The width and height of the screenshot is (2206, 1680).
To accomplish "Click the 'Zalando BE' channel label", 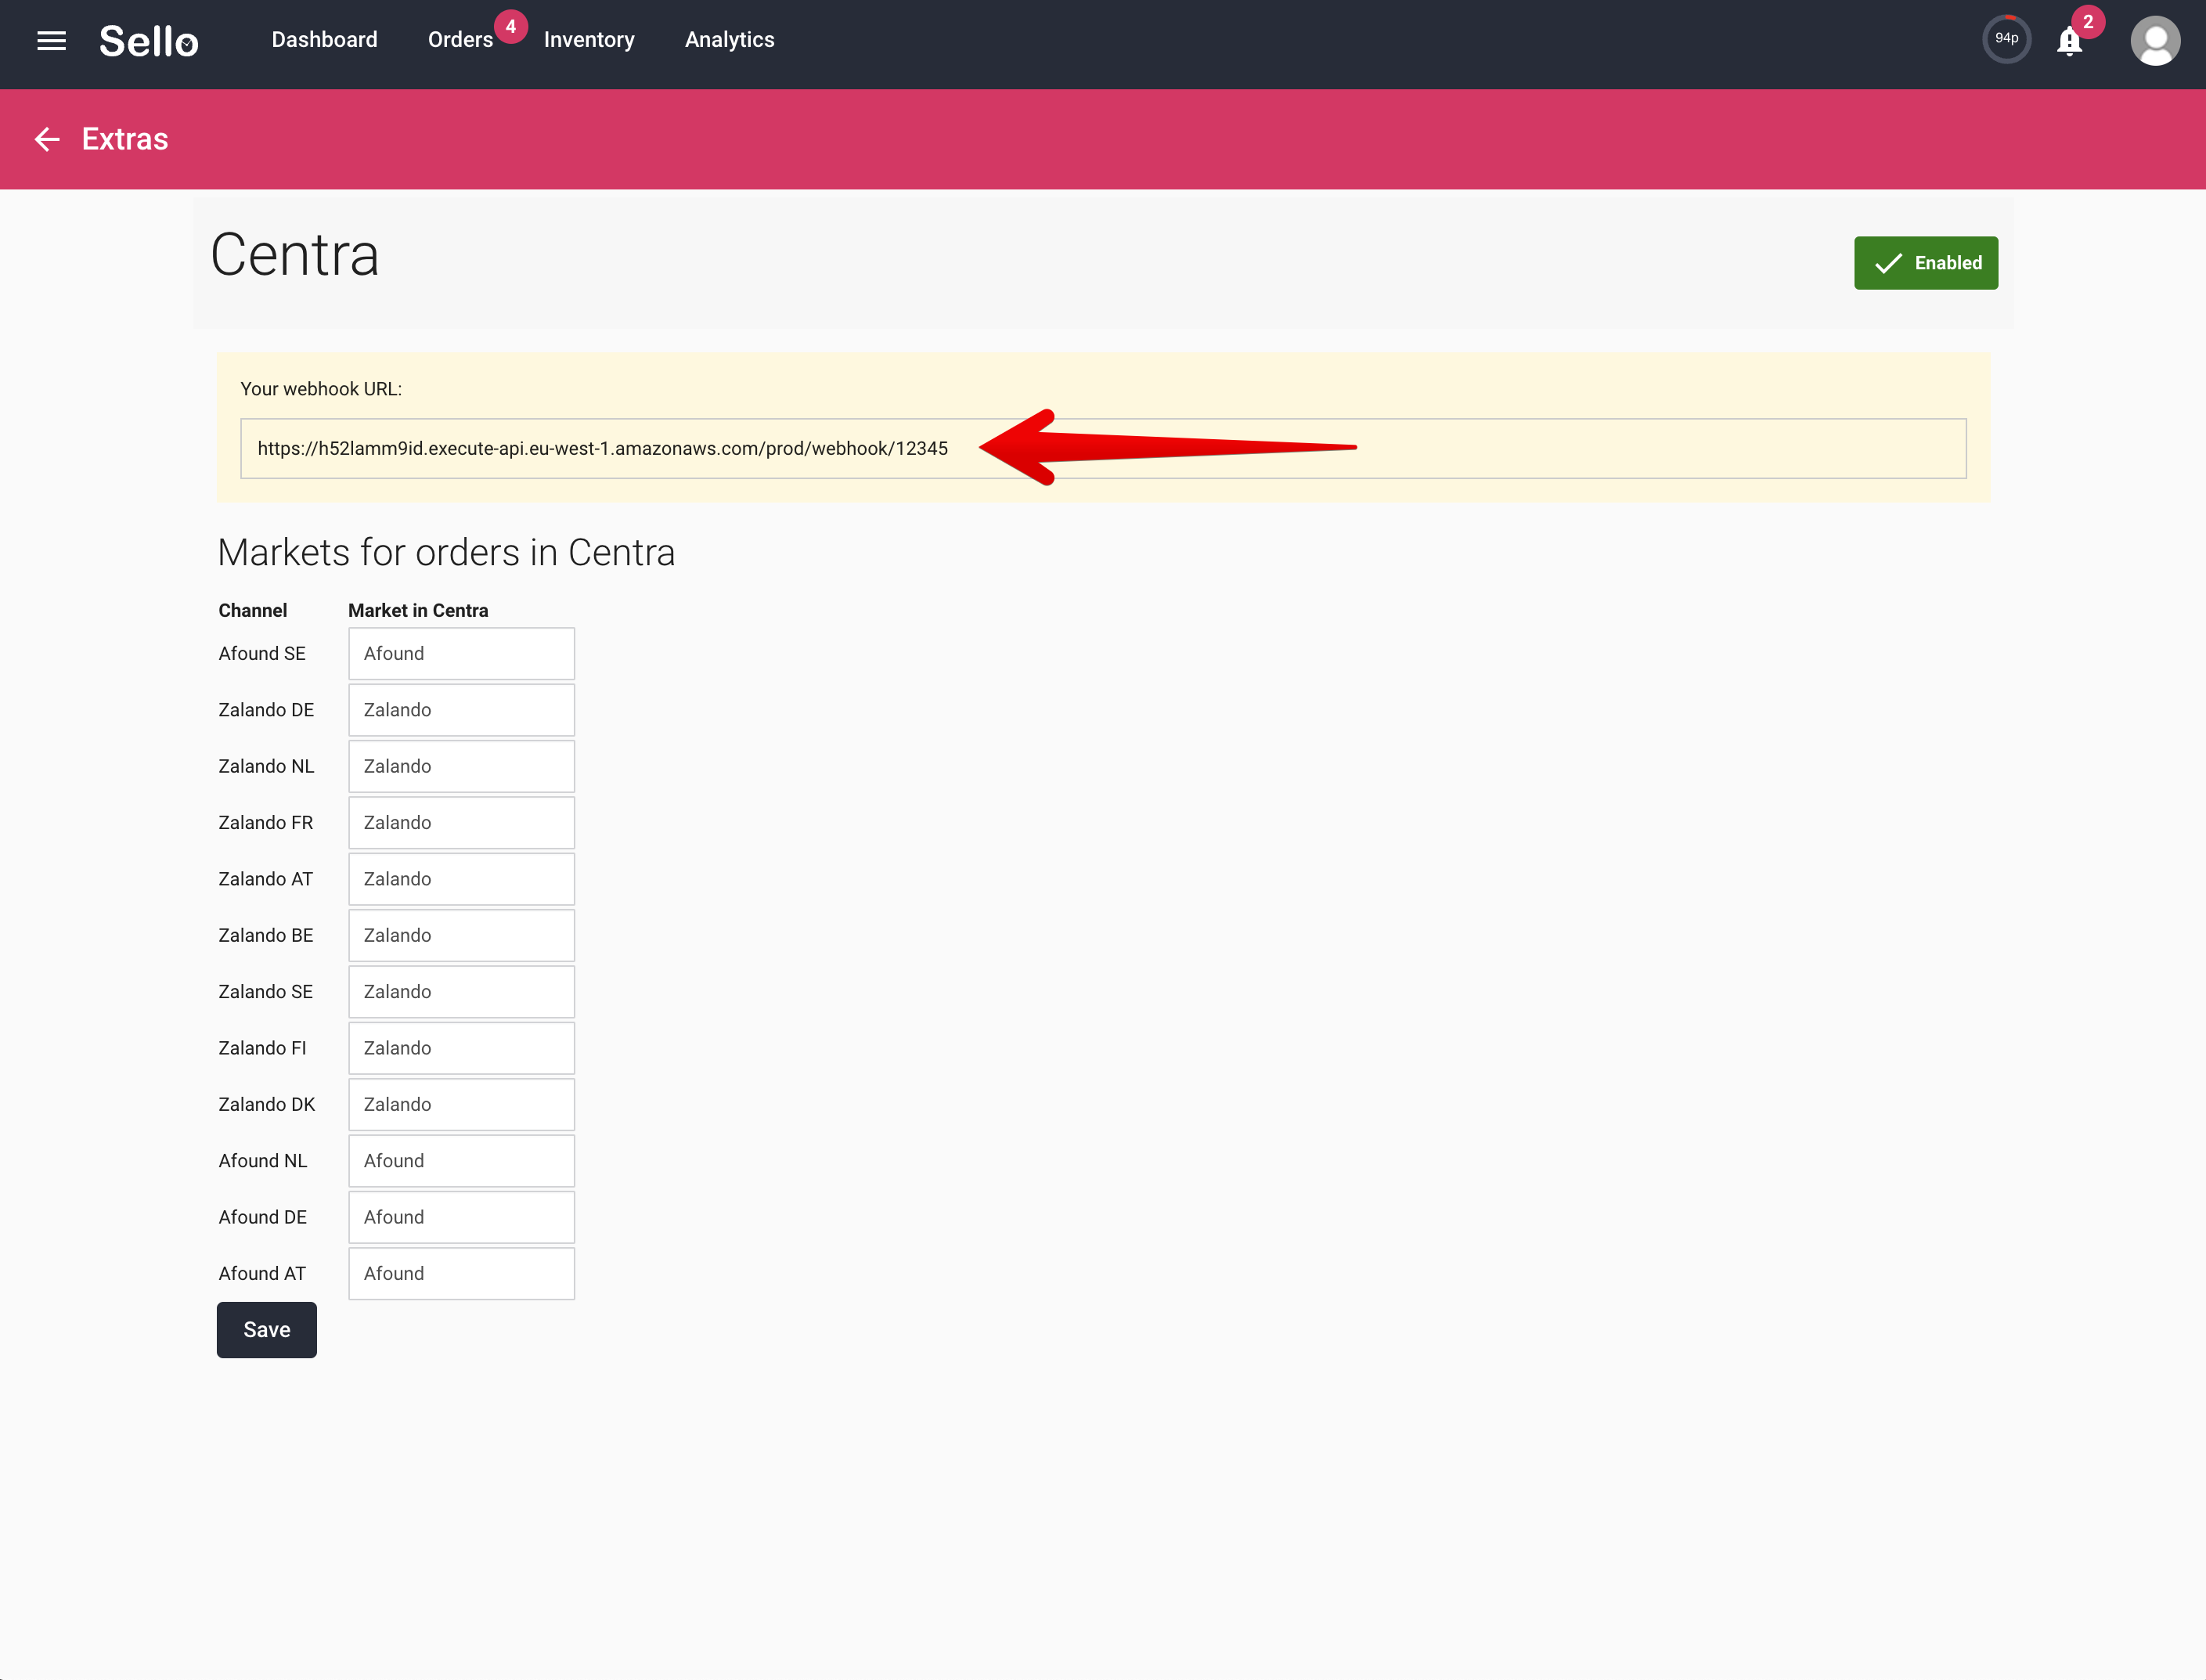I will (x=266, y=935).
